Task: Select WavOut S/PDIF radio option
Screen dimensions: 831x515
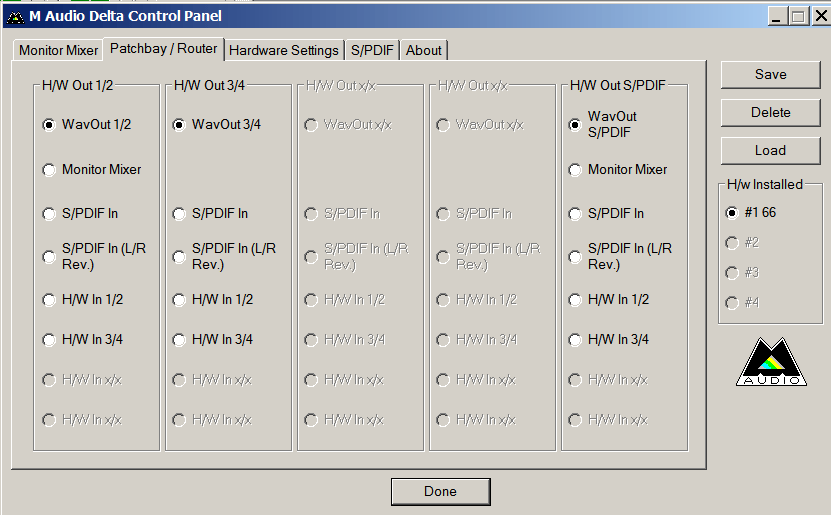Action: [575, 125]
